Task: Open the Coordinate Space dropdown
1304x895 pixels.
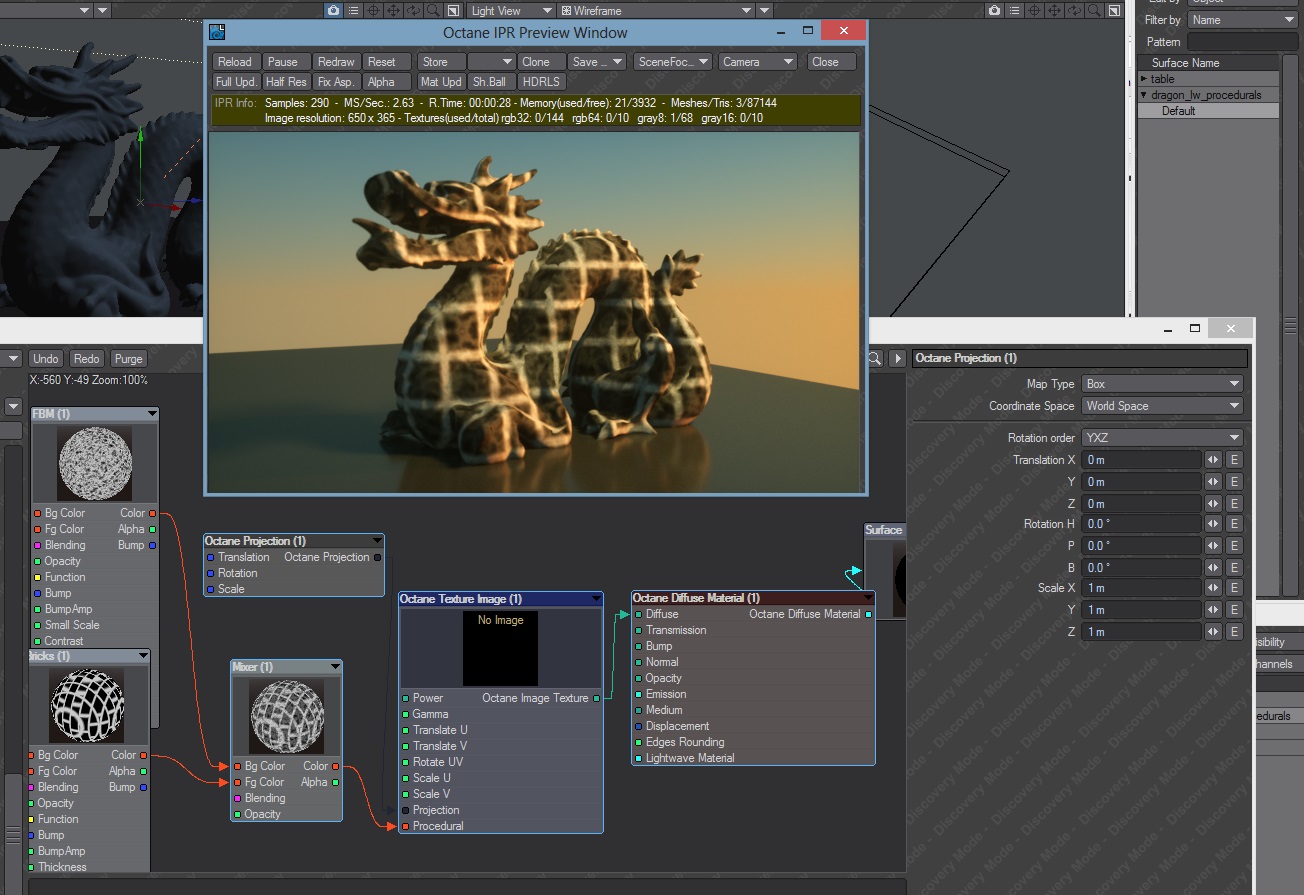Action: (x=1162, y=406)
